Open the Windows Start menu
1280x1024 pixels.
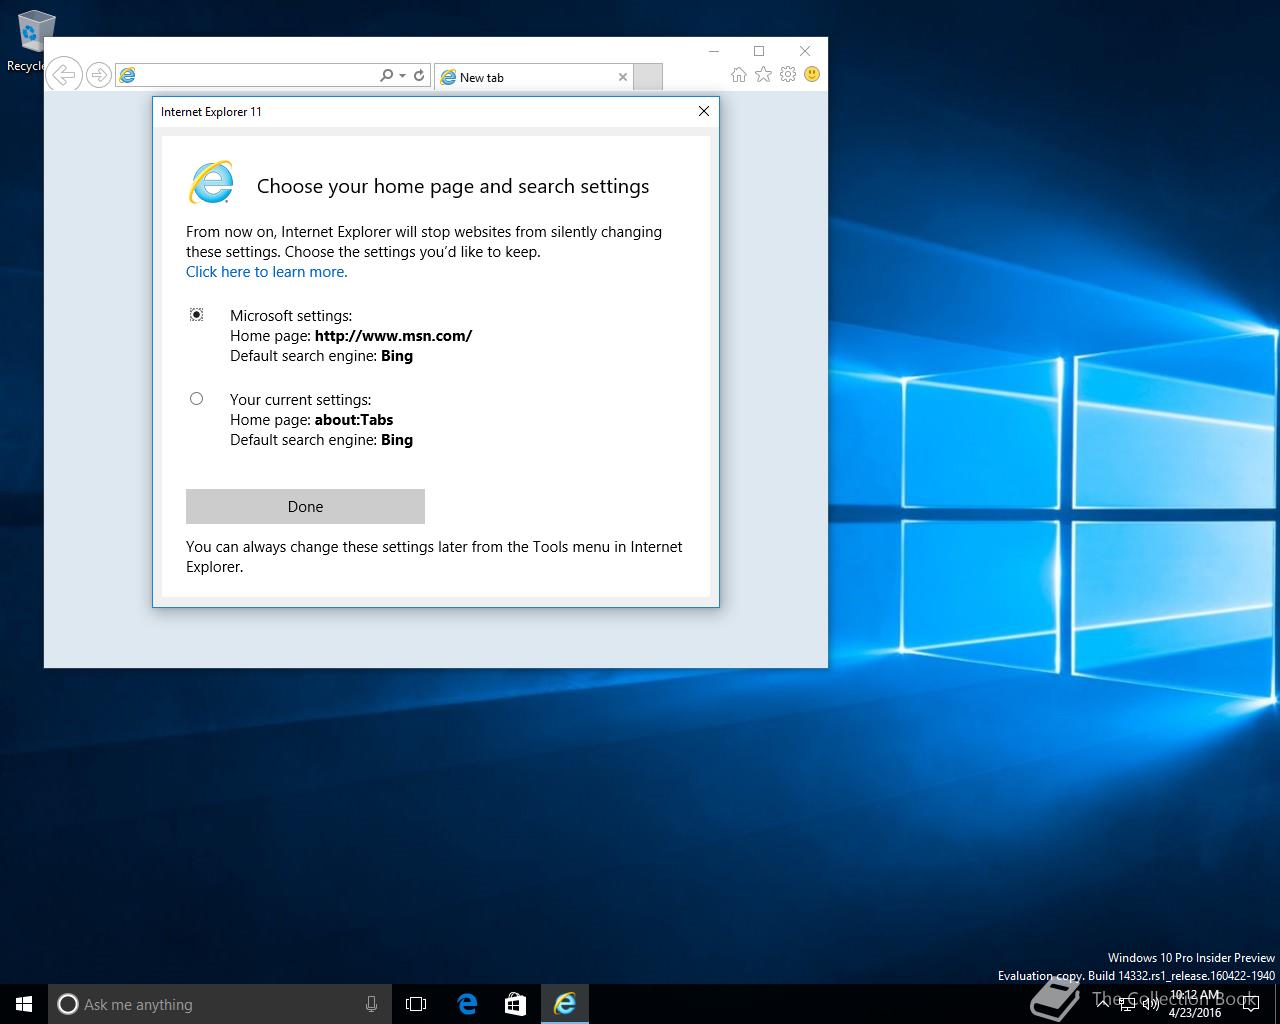[x=24, y=1004]
